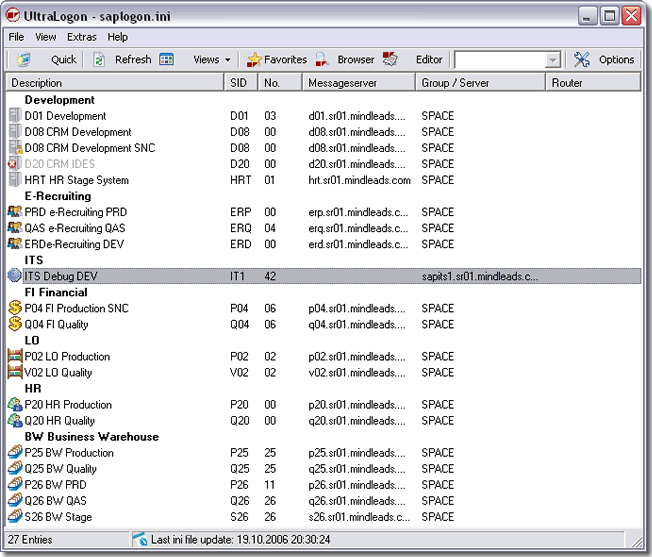Expand the toolbar search combo box arrow
The width and height of the screenshot is (652, 557).
click(x=553, y=60)
